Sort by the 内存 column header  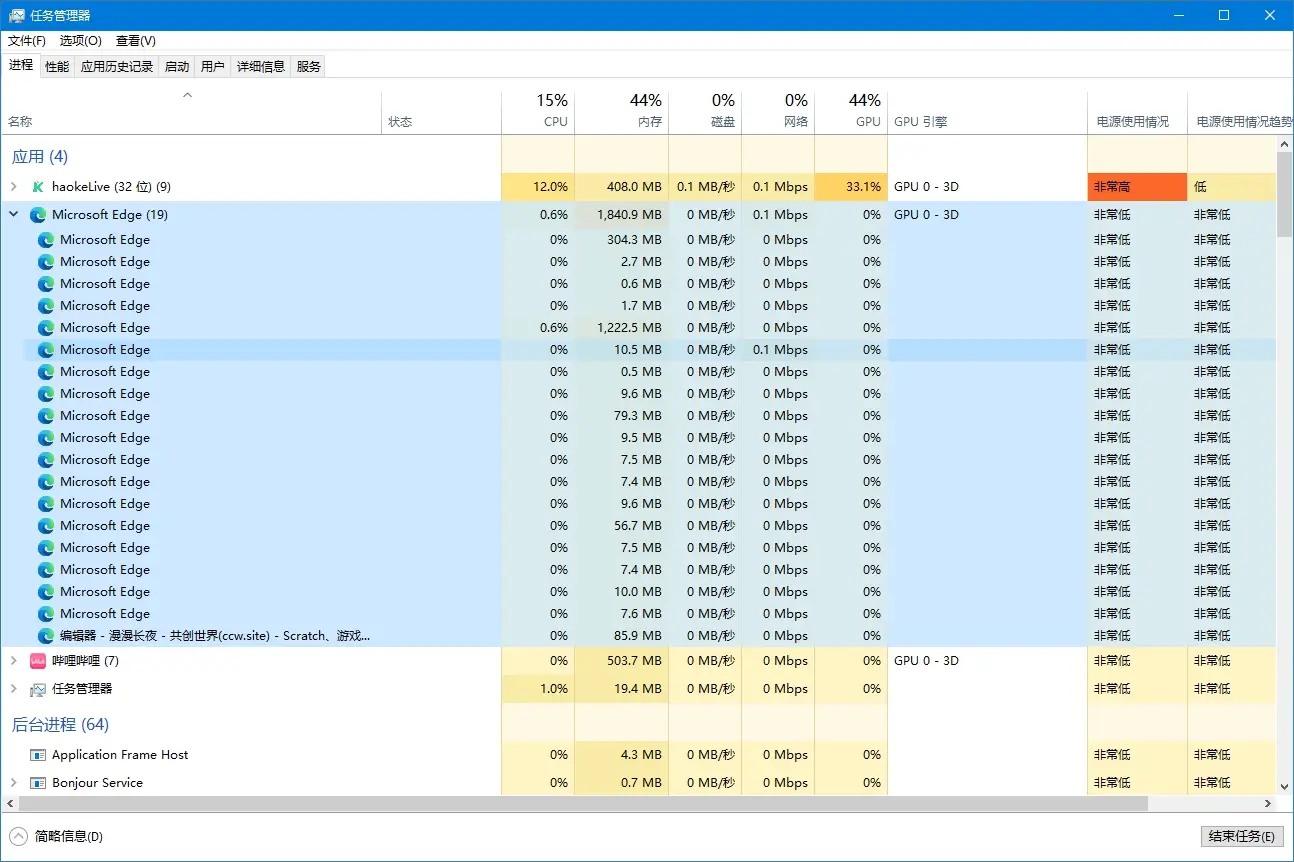coord(621,112)
